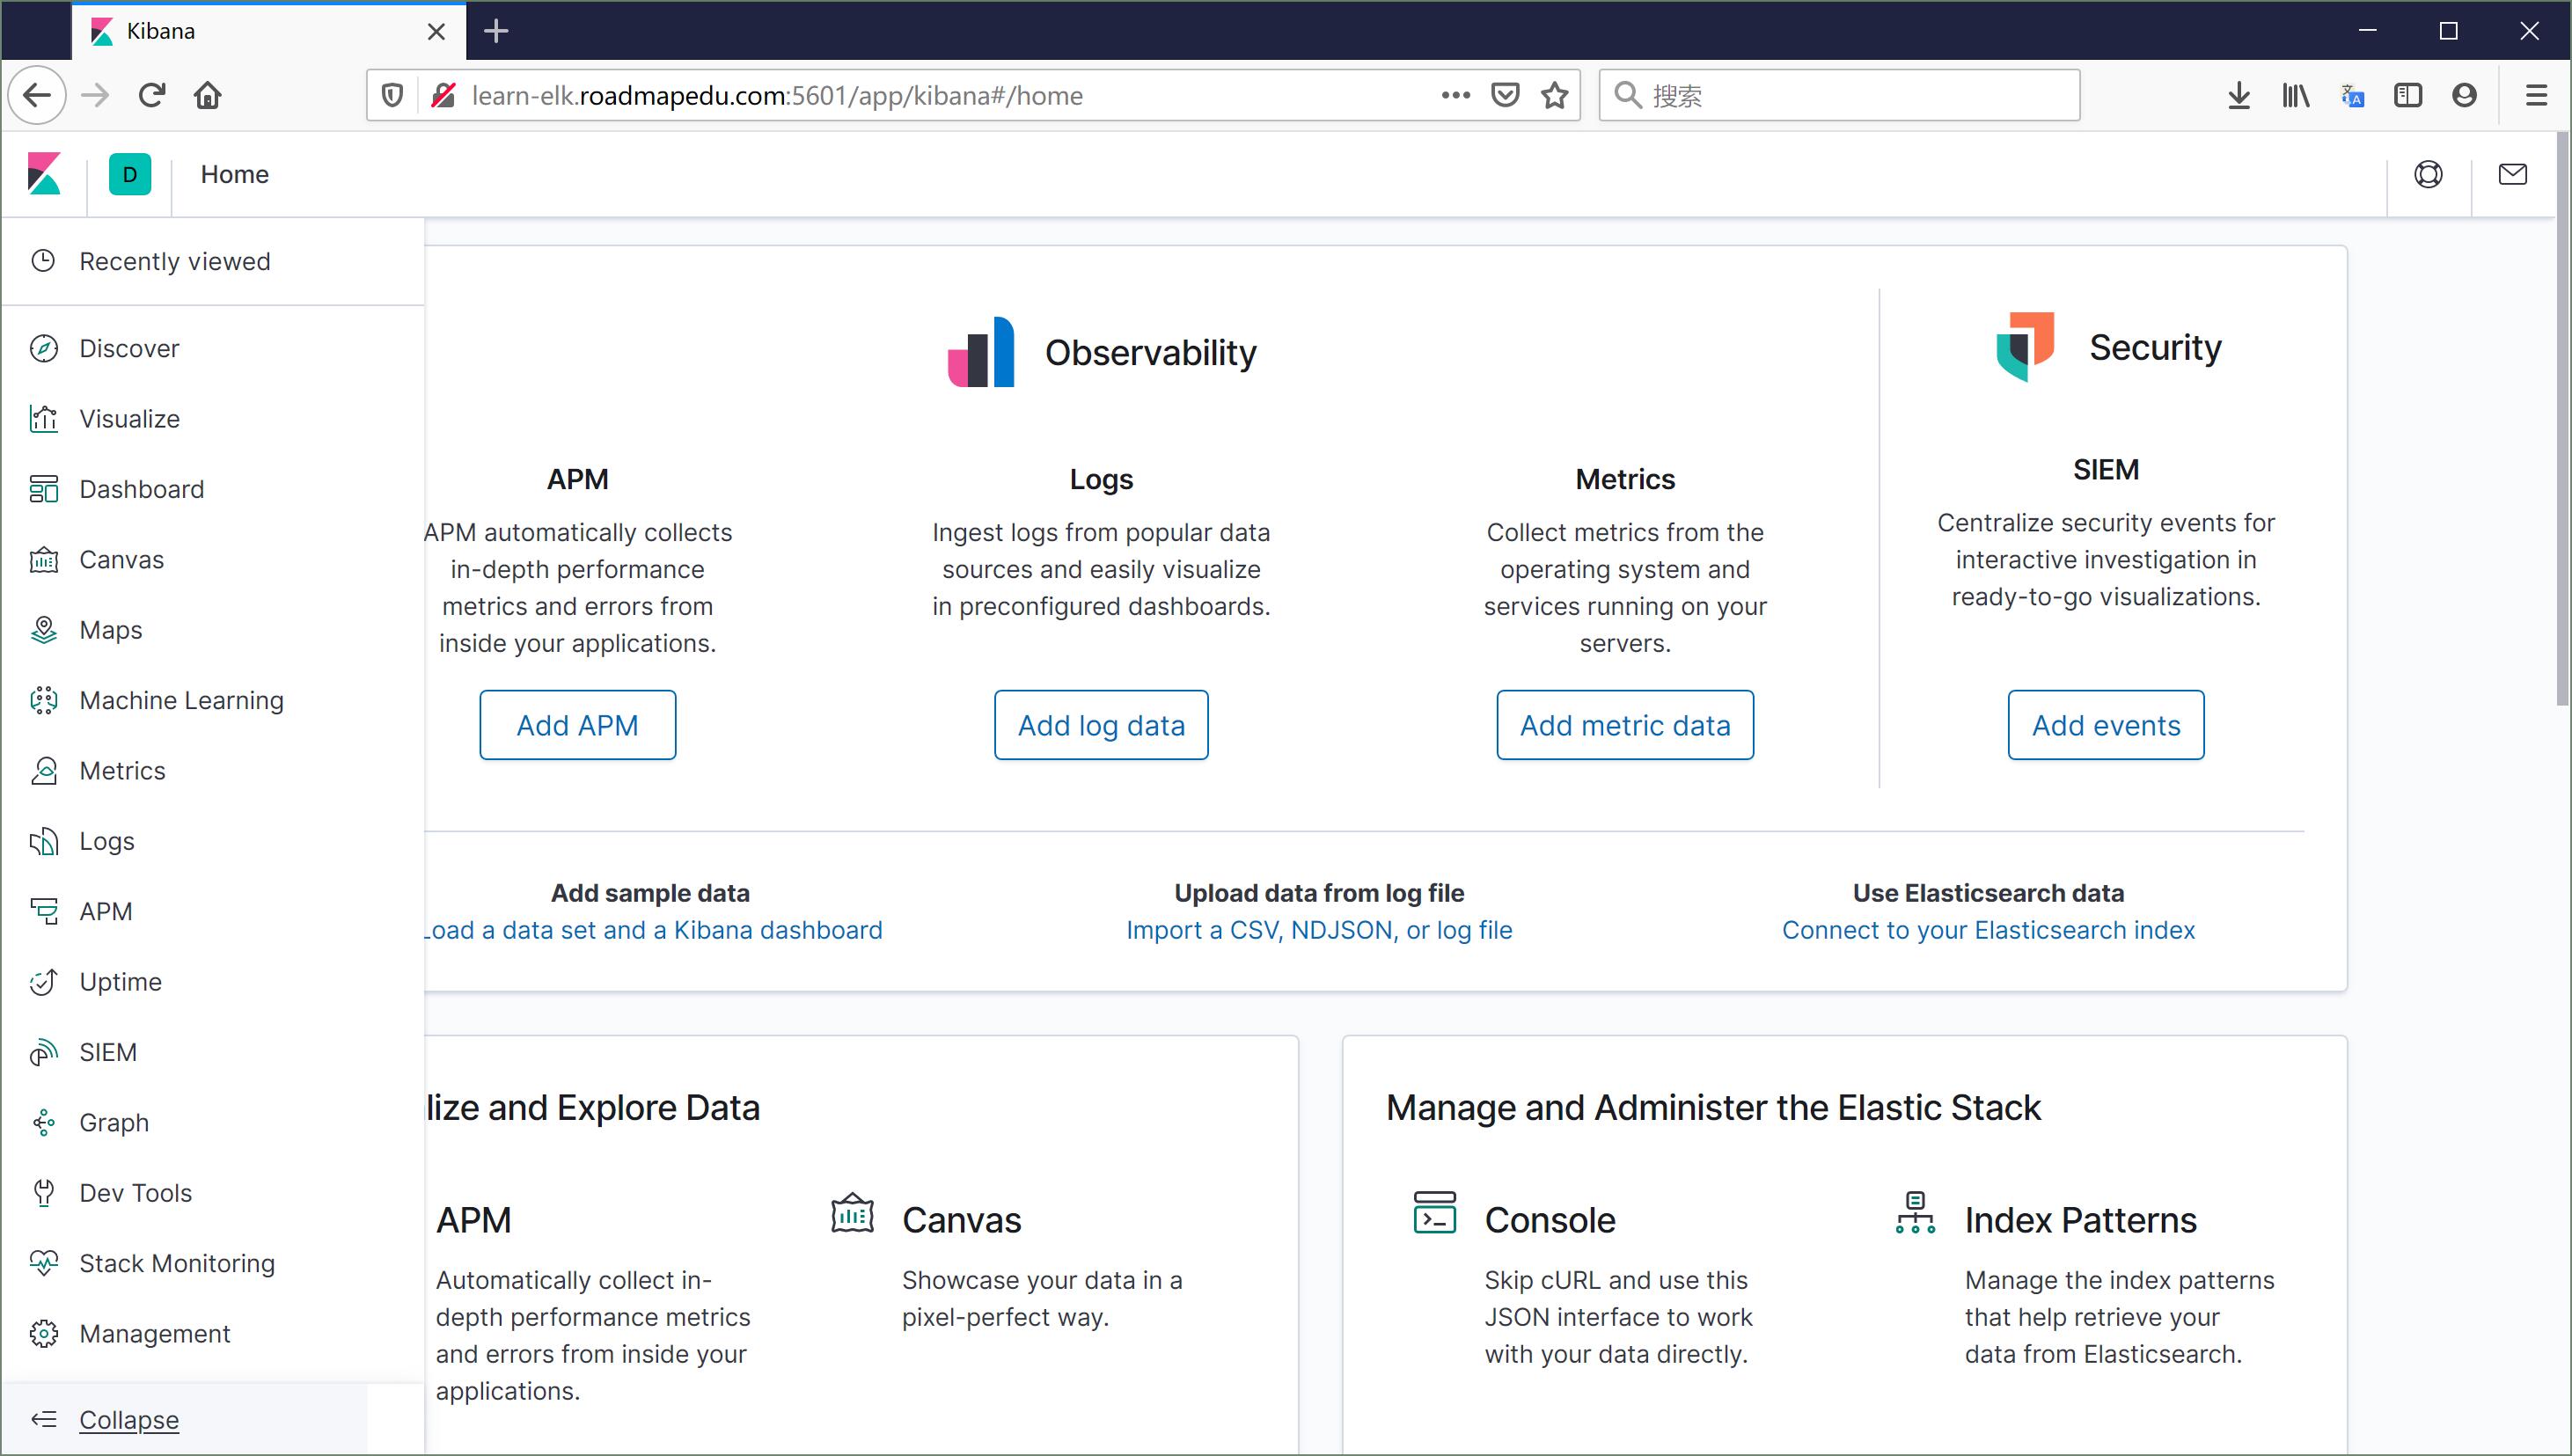Navigate to Stack Monitoring

point(177,1263)
